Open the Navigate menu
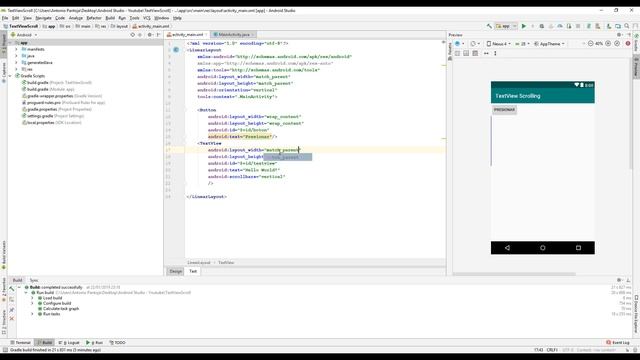This screenshot has width=640, height=360. (43, 18)
